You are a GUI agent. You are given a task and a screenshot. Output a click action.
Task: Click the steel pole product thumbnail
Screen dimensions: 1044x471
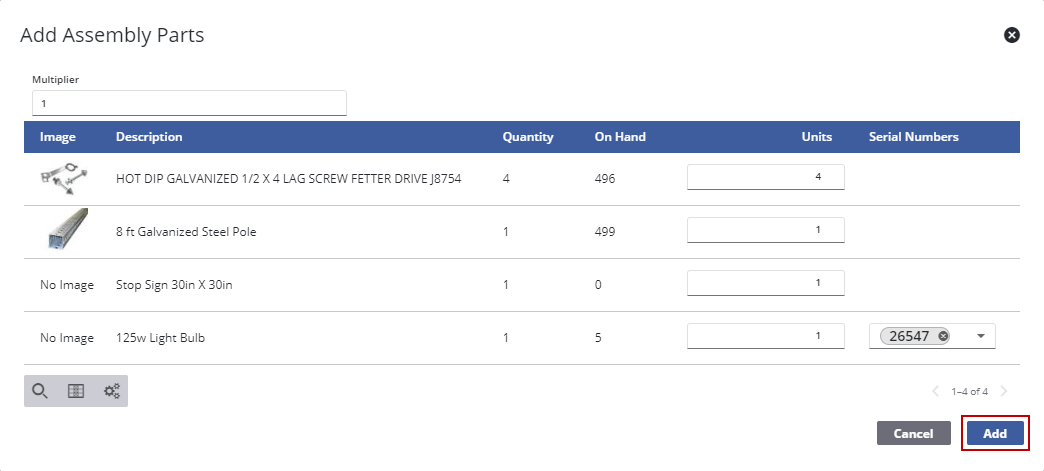pyautogui.click(x=66, y=231)
